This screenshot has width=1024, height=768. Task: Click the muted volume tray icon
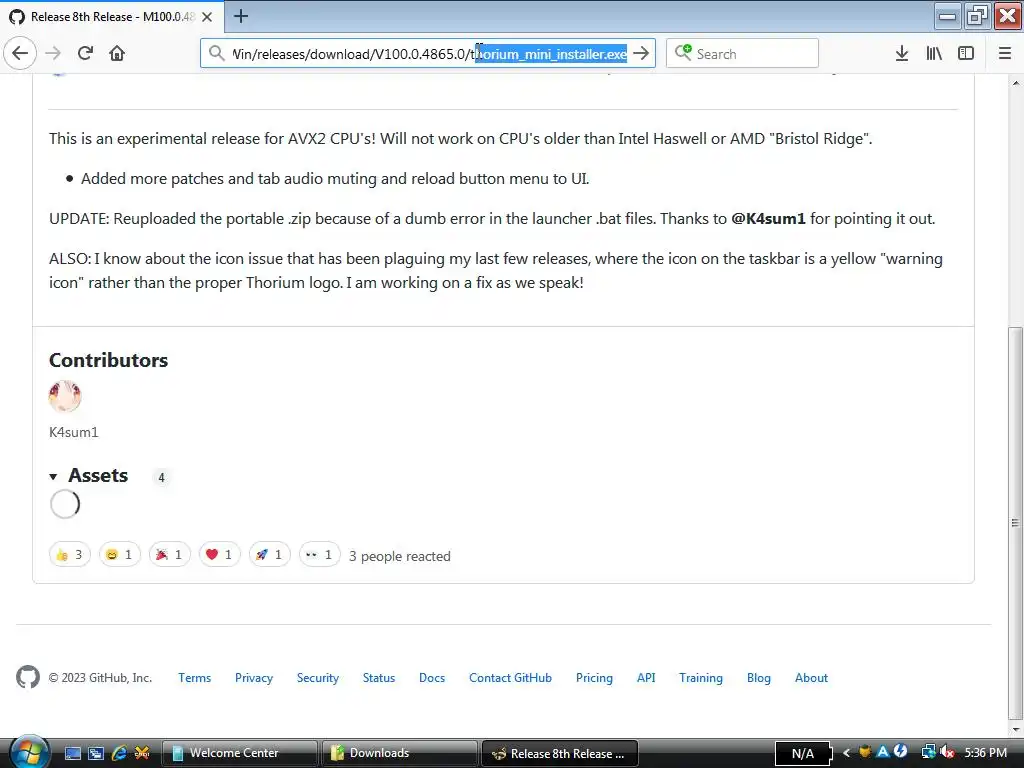(947, 752)
